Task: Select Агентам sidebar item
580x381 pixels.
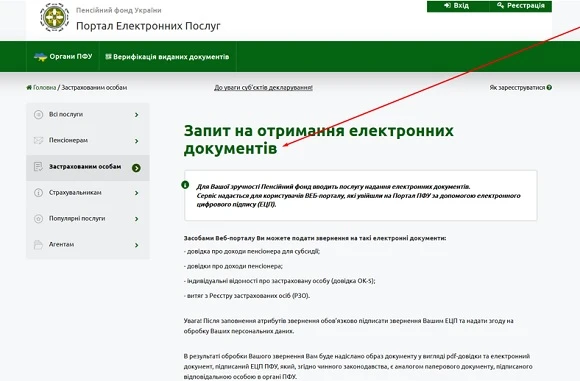Action: tap(88, 245)
